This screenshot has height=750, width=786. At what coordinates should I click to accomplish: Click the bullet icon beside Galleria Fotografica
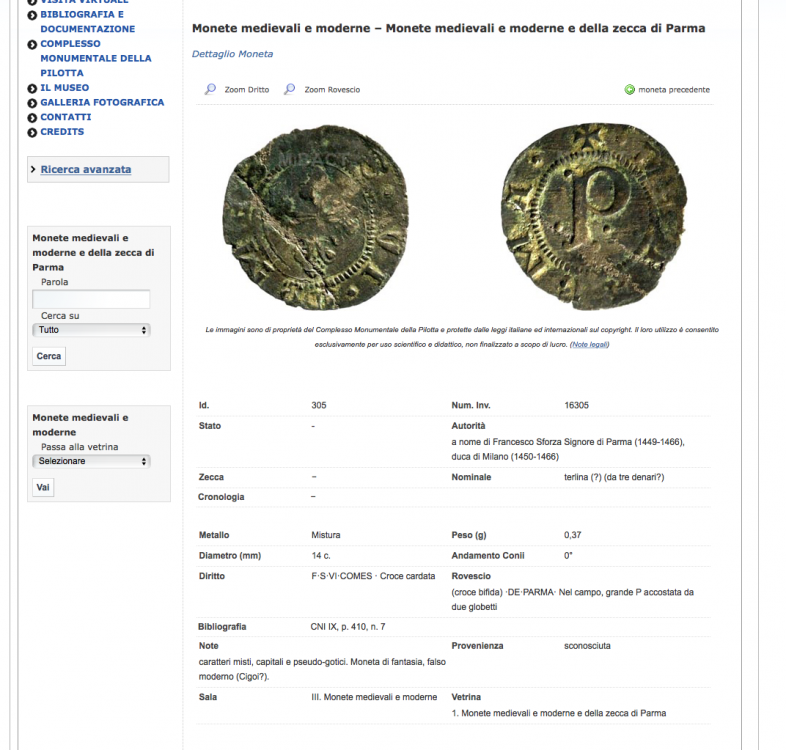point(32,103)
